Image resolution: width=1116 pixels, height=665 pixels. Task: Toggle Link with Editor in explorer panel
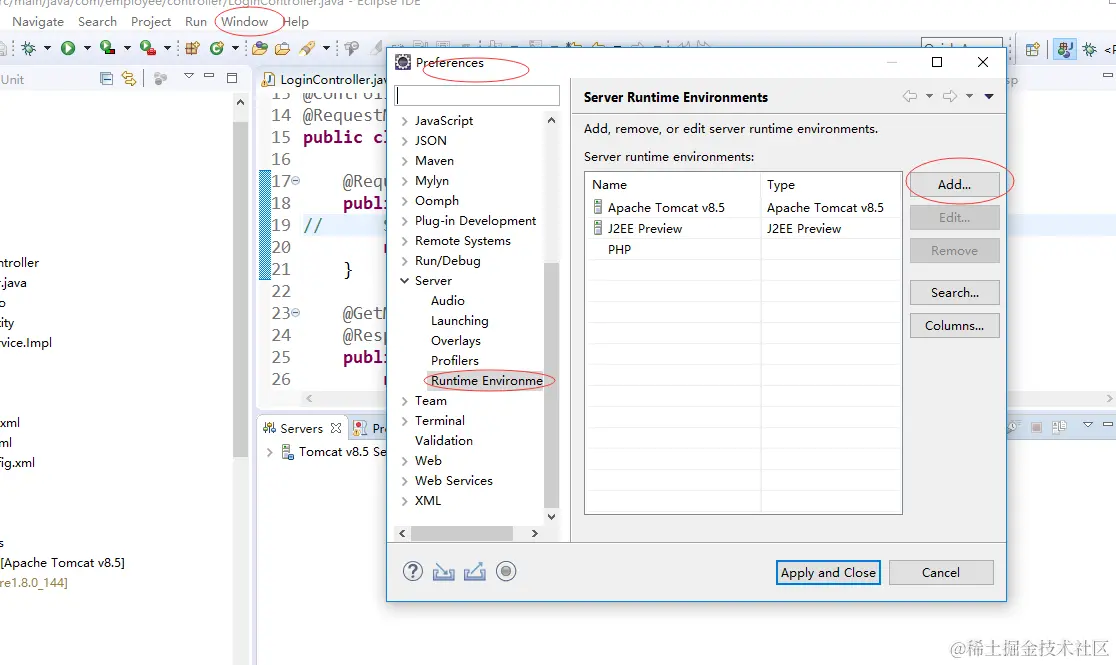[129, 78]
